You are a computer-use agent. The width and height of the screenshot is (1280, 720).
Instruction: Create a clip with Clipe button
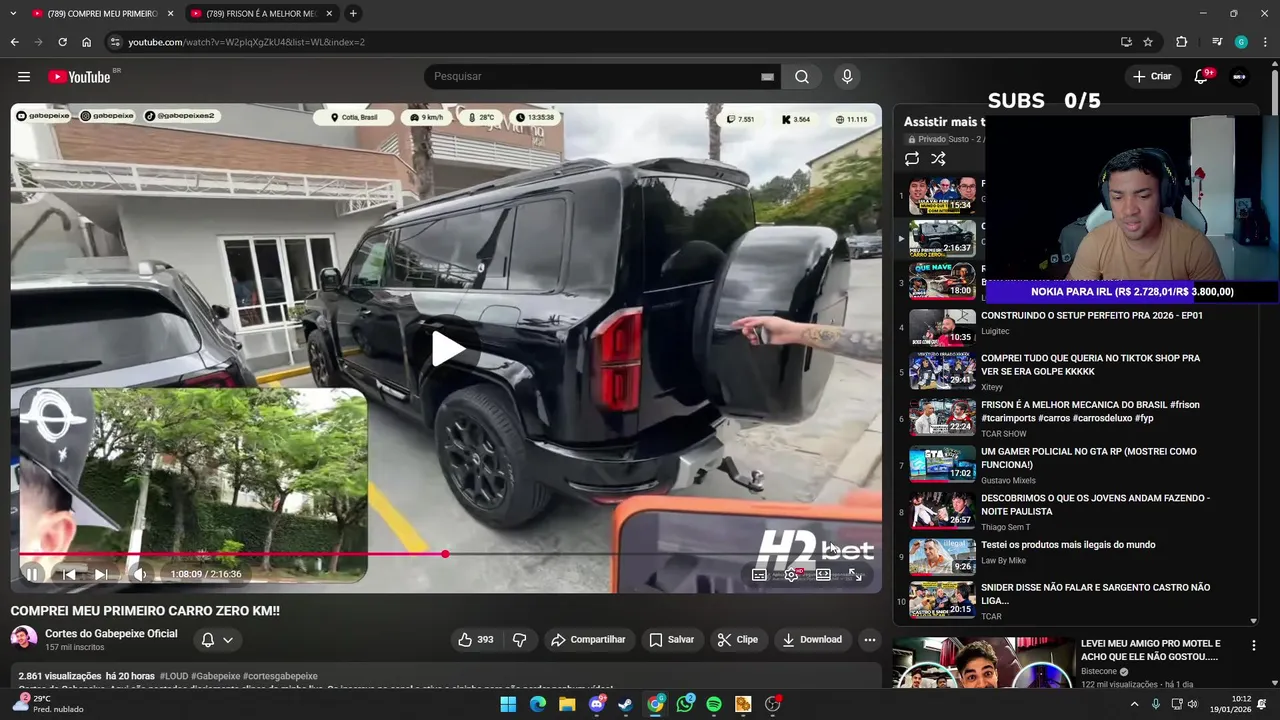[x=737, y=640]
